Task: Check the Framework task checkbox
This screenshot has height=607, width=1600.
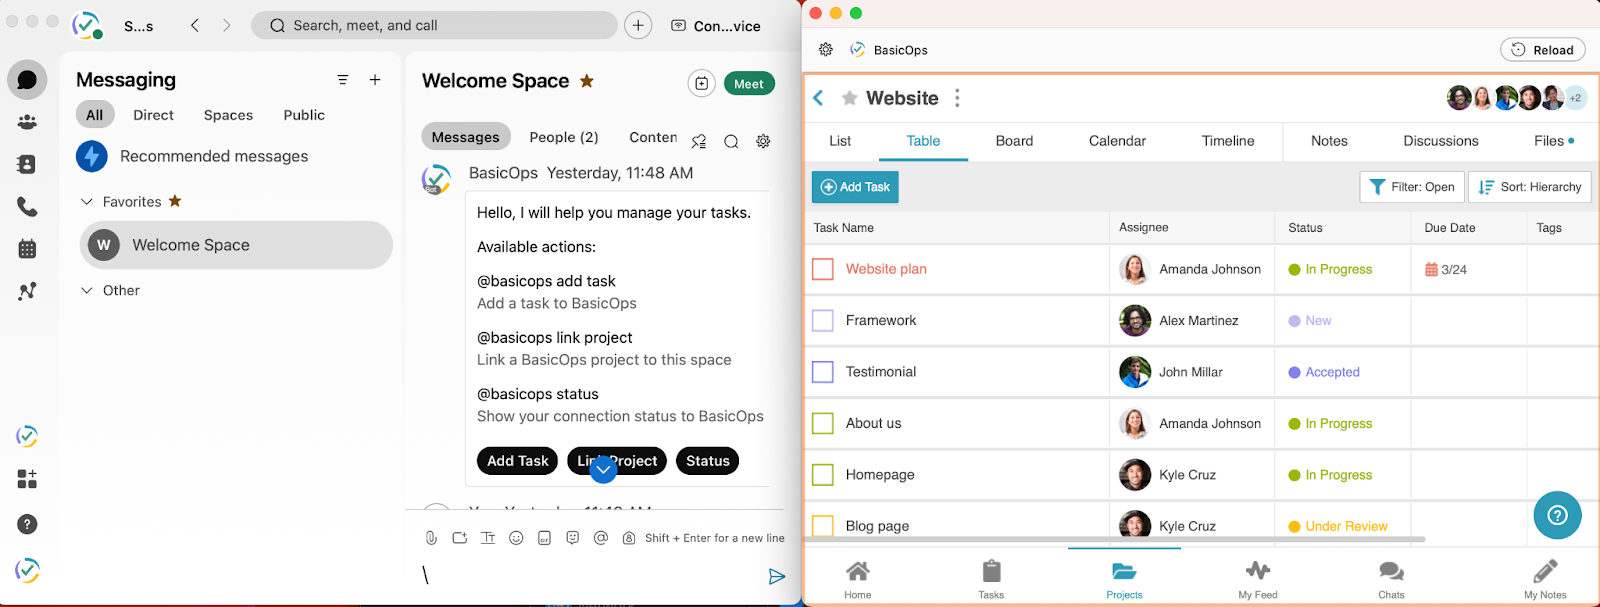Action: 823,321
